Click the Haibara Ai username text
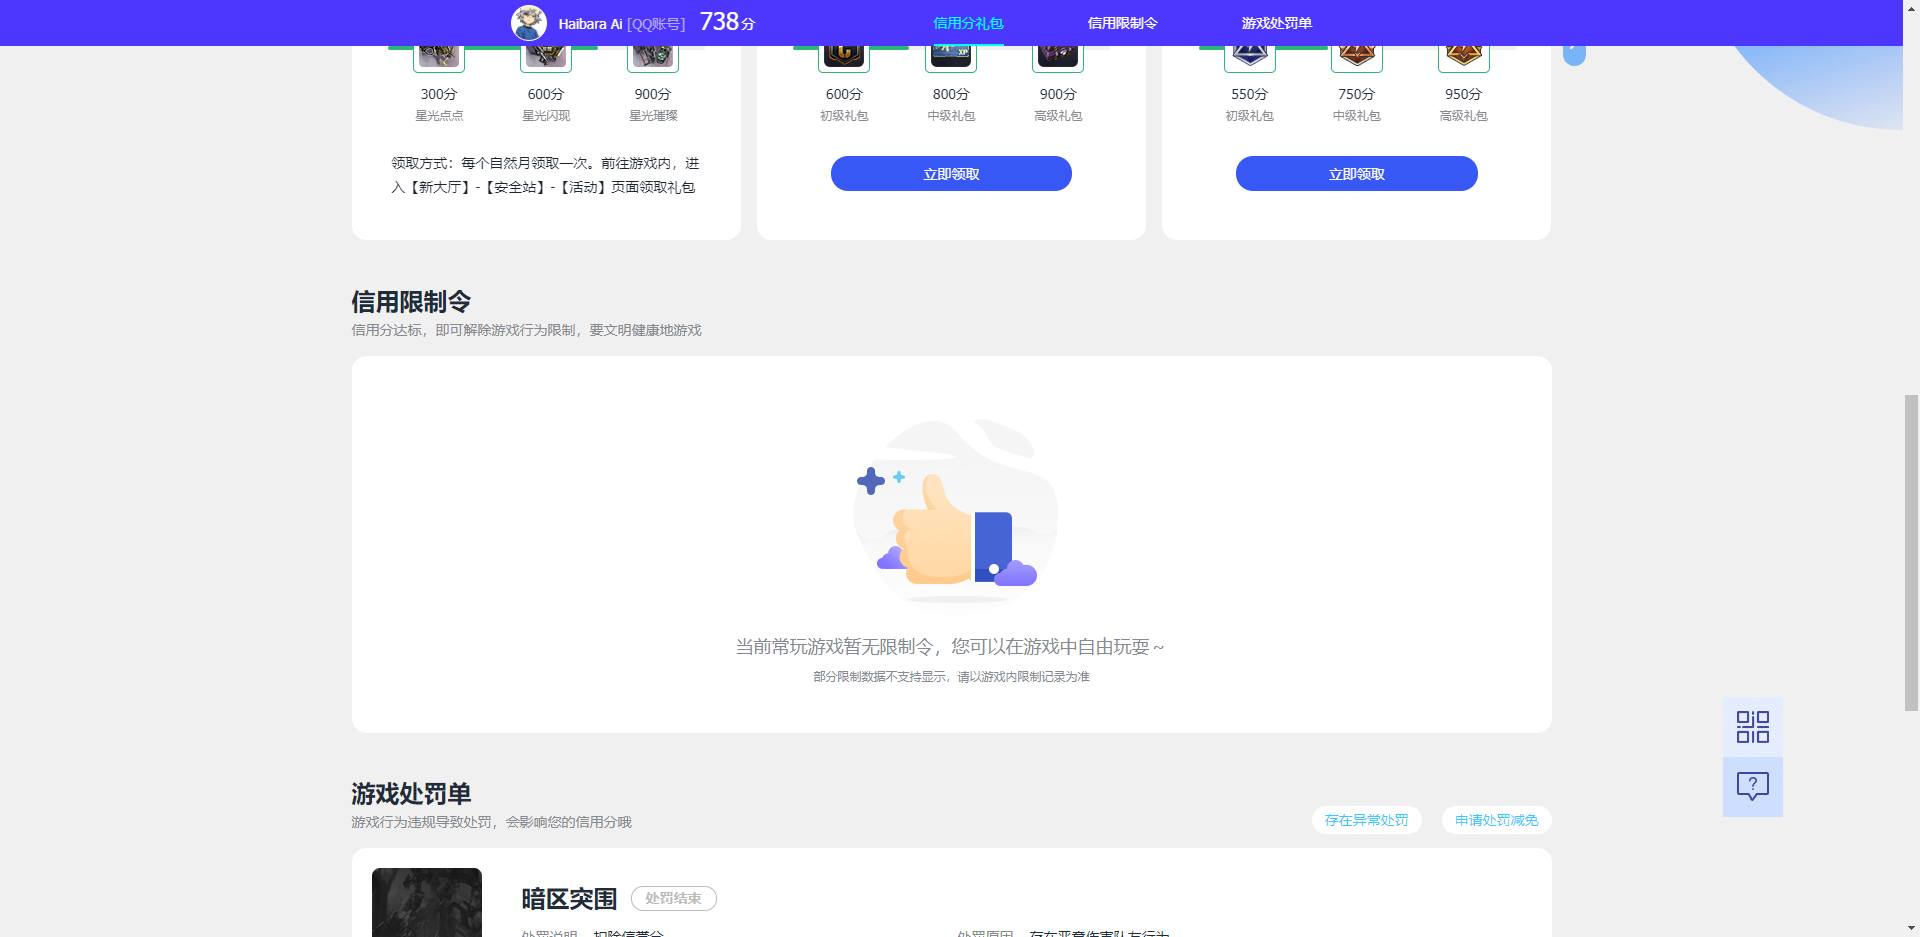This screenshot has width=1920, height=937. (590, 24)
